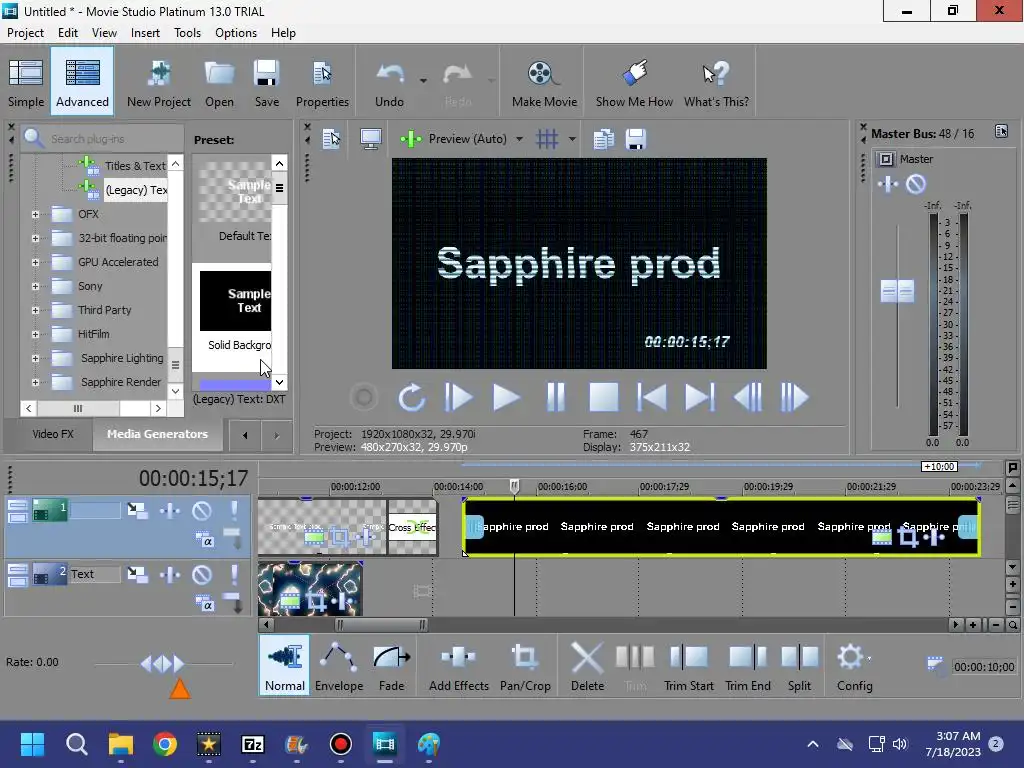Switch to the Media Generators tab

coord(157,434)
